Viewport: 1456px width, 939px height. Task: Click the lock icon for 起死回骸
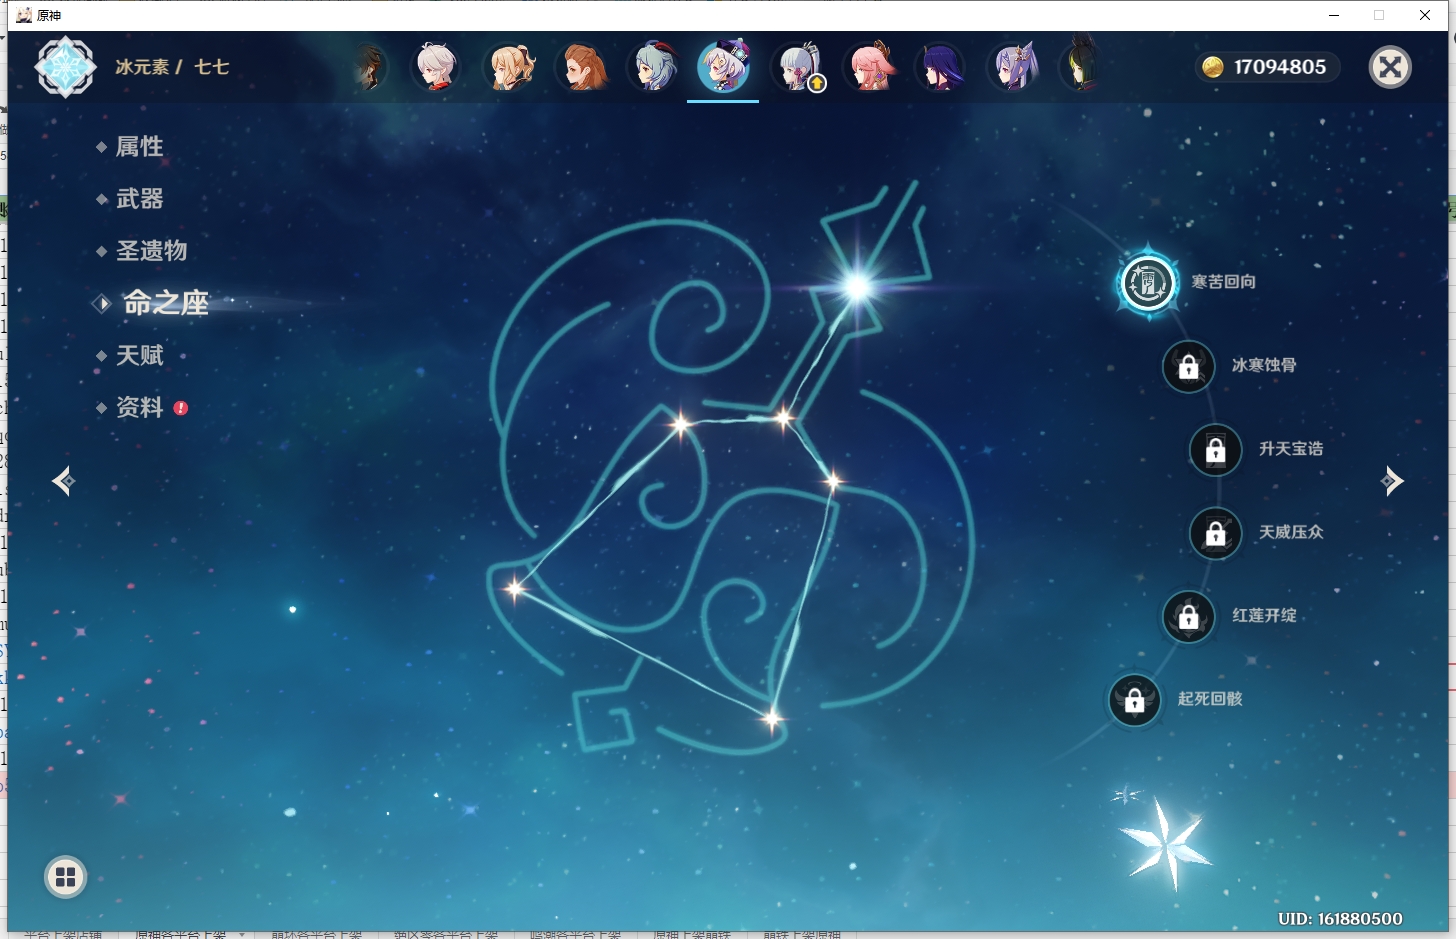click(x=1134, y=700)
